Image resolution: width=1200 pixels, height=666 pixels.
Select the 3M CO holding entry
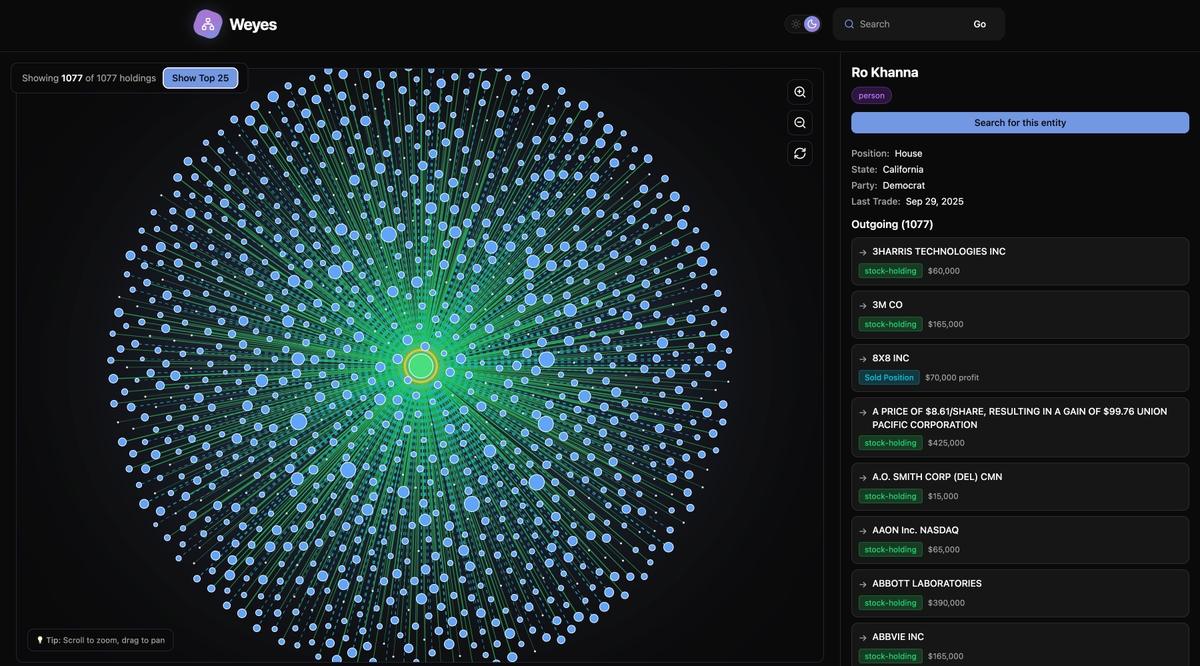click(x=1019, y=313)
